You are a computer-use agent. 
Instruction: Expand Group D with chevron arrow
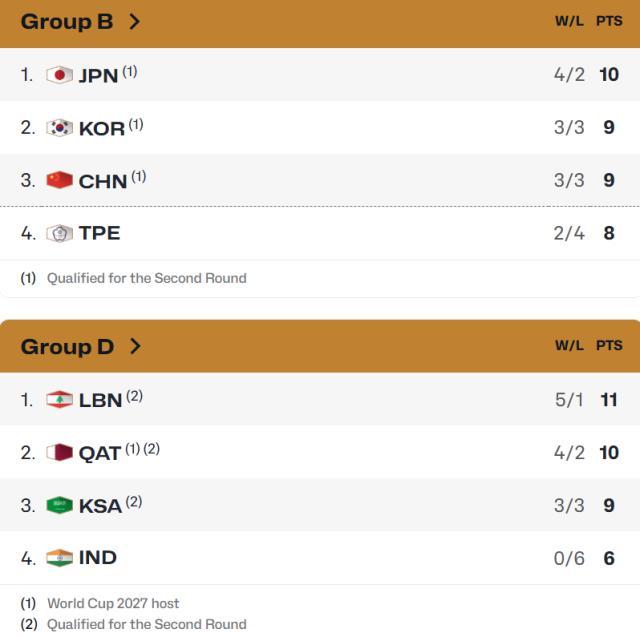click(x=135, y=346)
